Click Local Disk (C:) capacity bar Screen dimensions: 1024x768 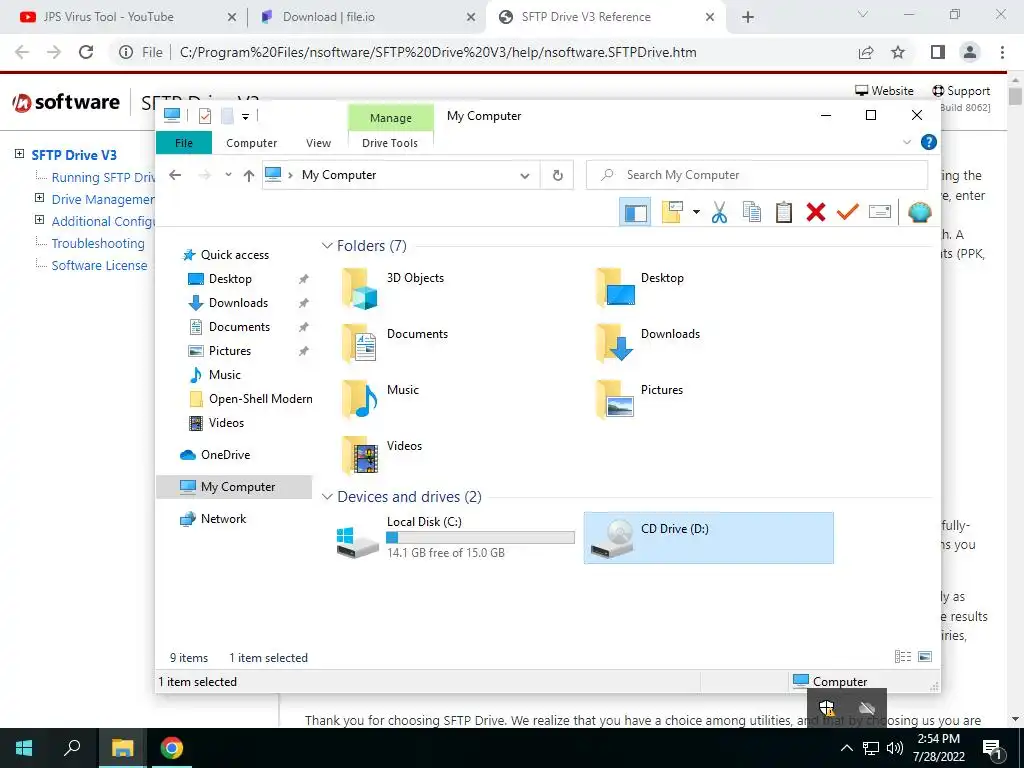(480, 537)
